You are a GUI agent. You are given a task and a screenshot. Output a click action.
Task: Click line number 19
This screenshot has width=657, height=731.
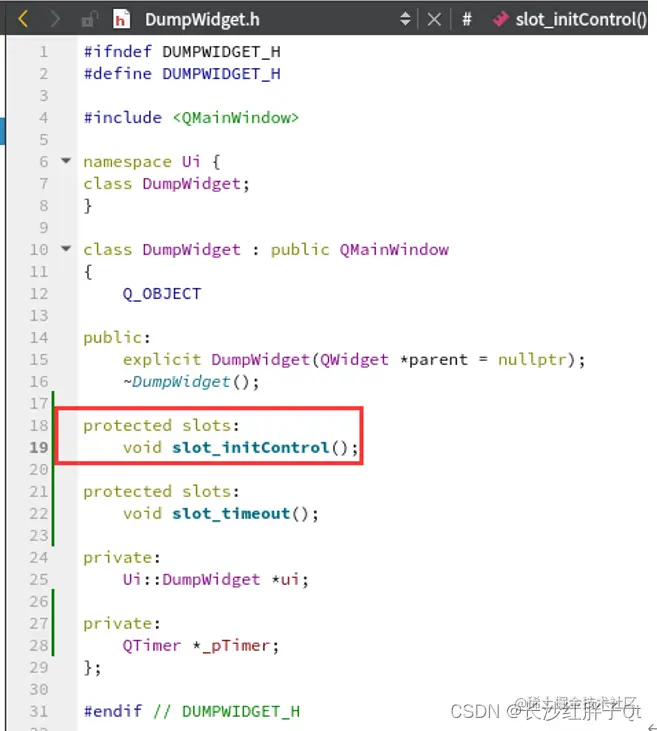pyautogui.click(x=39, y=447)
